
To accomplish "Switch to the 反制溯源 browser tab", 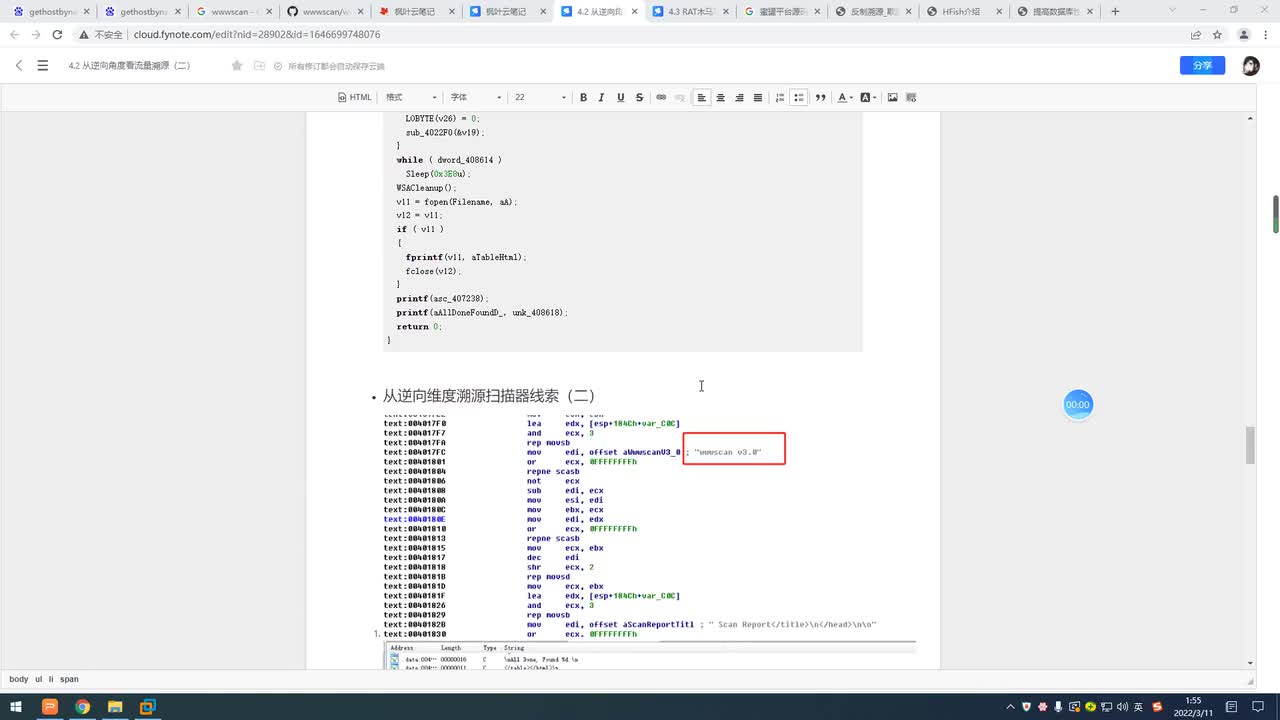I will click(x=872, y=12).
